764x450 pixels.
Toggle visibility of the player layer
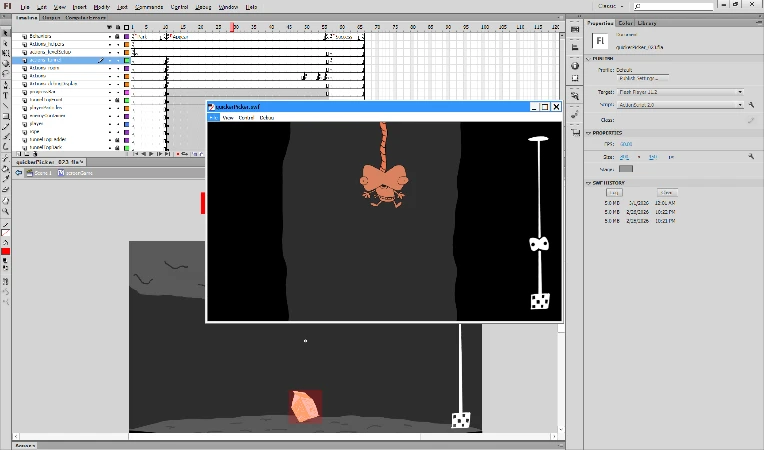click(x=110, y=124)
